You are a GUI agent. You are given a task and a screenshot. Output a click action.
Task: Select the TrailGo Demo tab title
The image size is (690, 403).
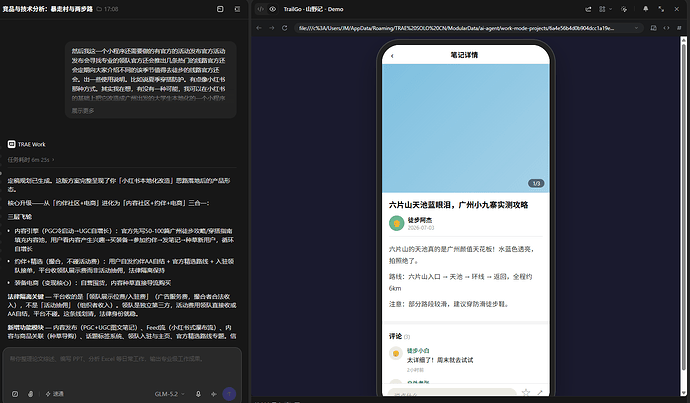[313, 9]
